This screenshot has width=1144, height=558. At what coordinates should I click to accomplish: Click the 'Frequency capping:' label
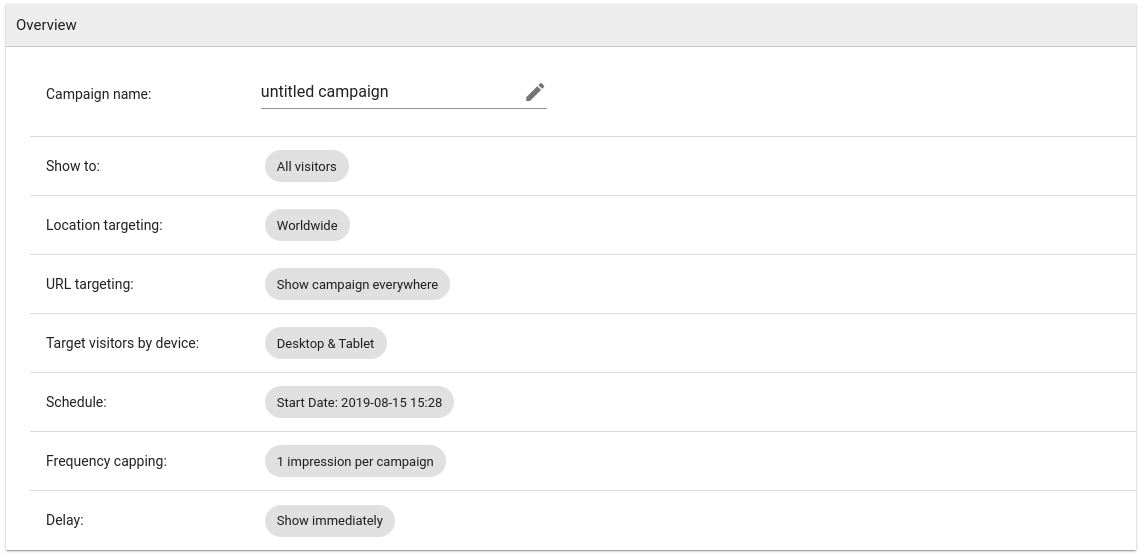coord(107,461)
